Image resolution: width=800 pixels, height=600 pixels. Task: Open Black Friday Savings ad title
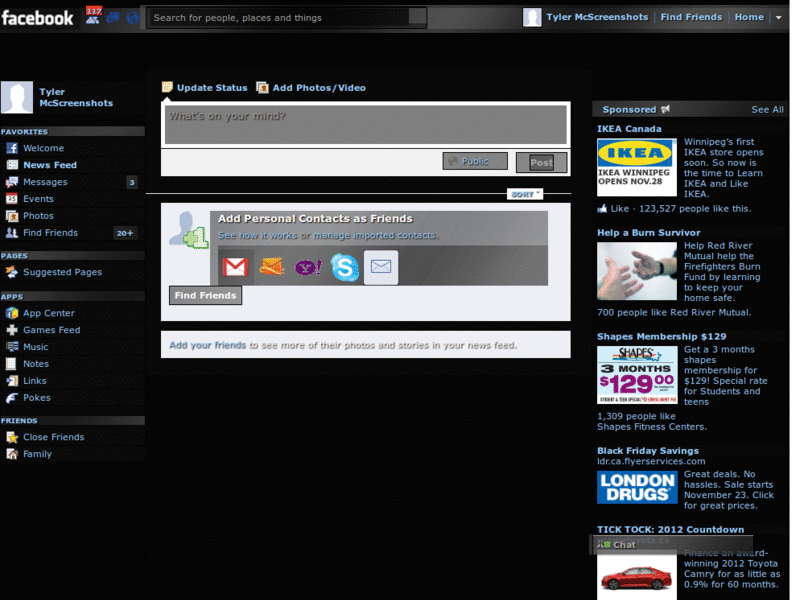648,451
